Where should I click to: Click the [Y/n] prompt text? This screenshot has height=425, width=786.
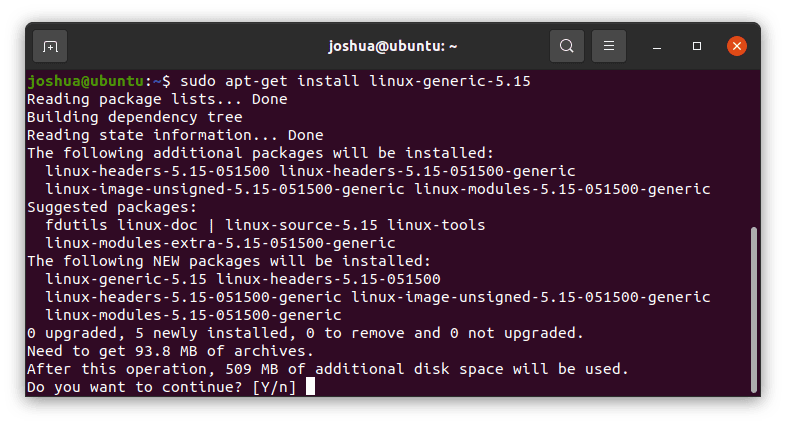[x=274, y=387]
